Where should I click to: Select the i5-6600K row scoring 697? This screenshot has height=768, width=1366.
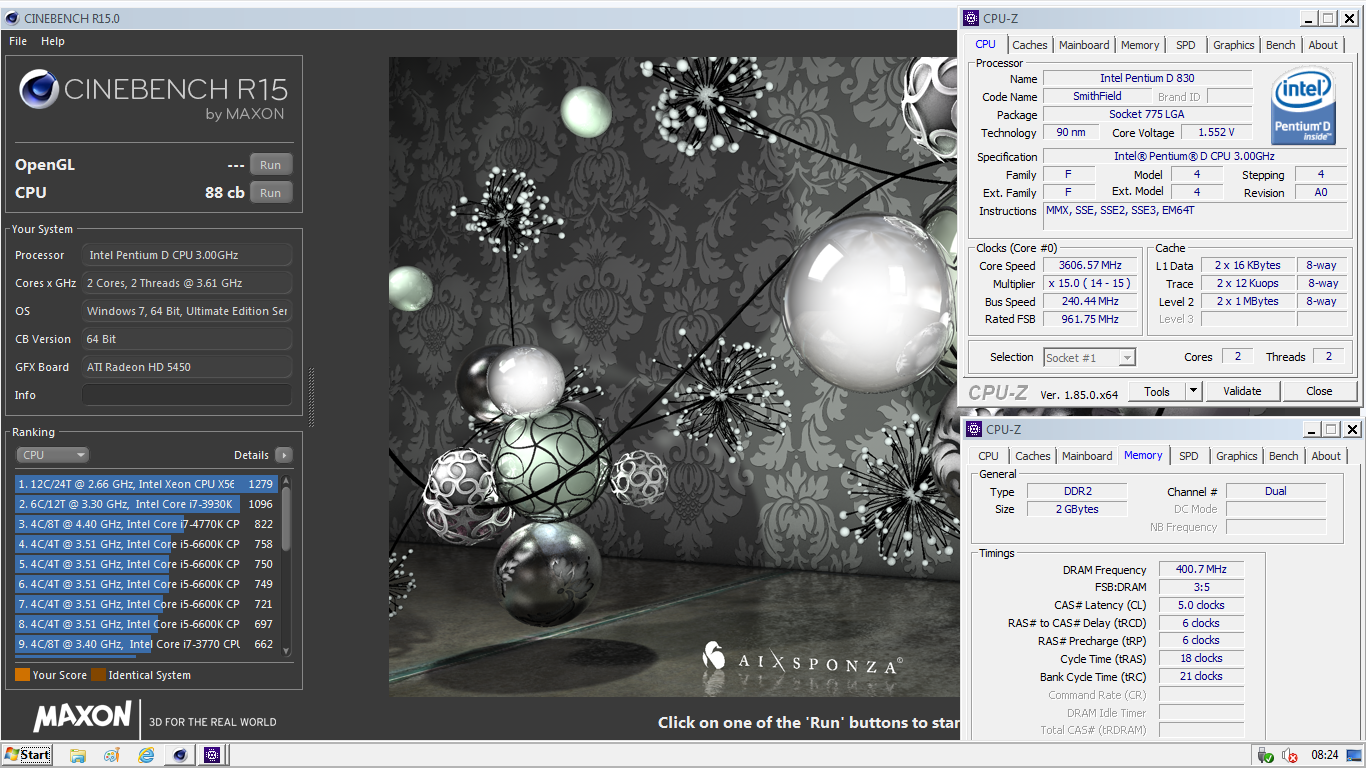[146, 624]
